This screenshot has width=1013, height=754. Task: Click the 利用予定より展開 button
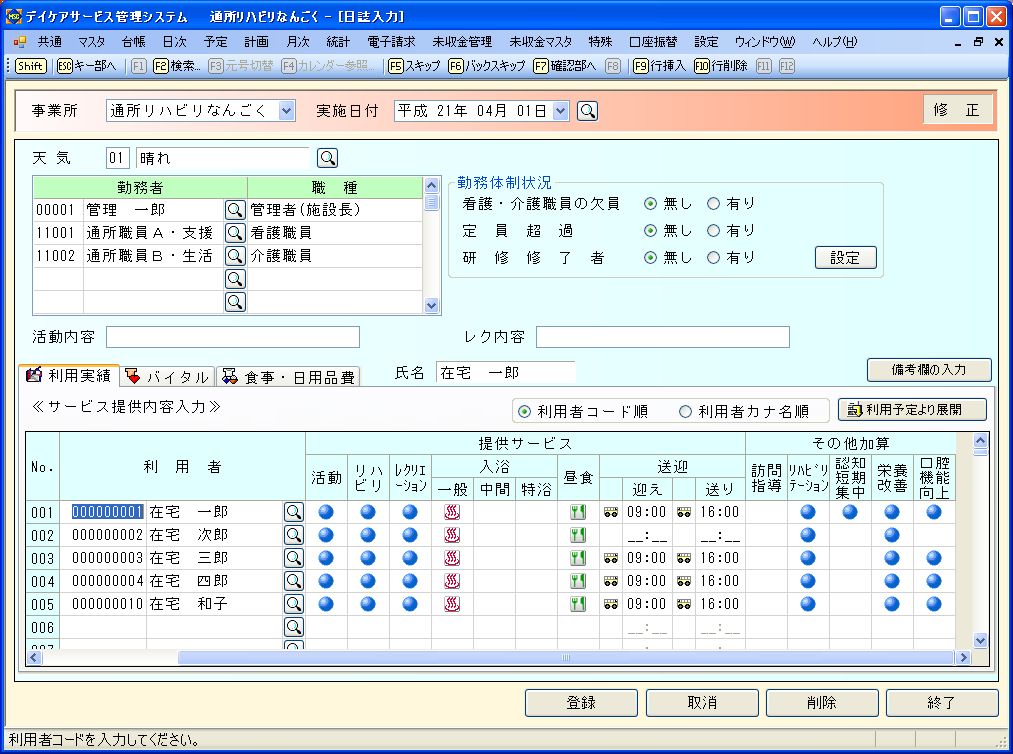(x=911, y=410)
